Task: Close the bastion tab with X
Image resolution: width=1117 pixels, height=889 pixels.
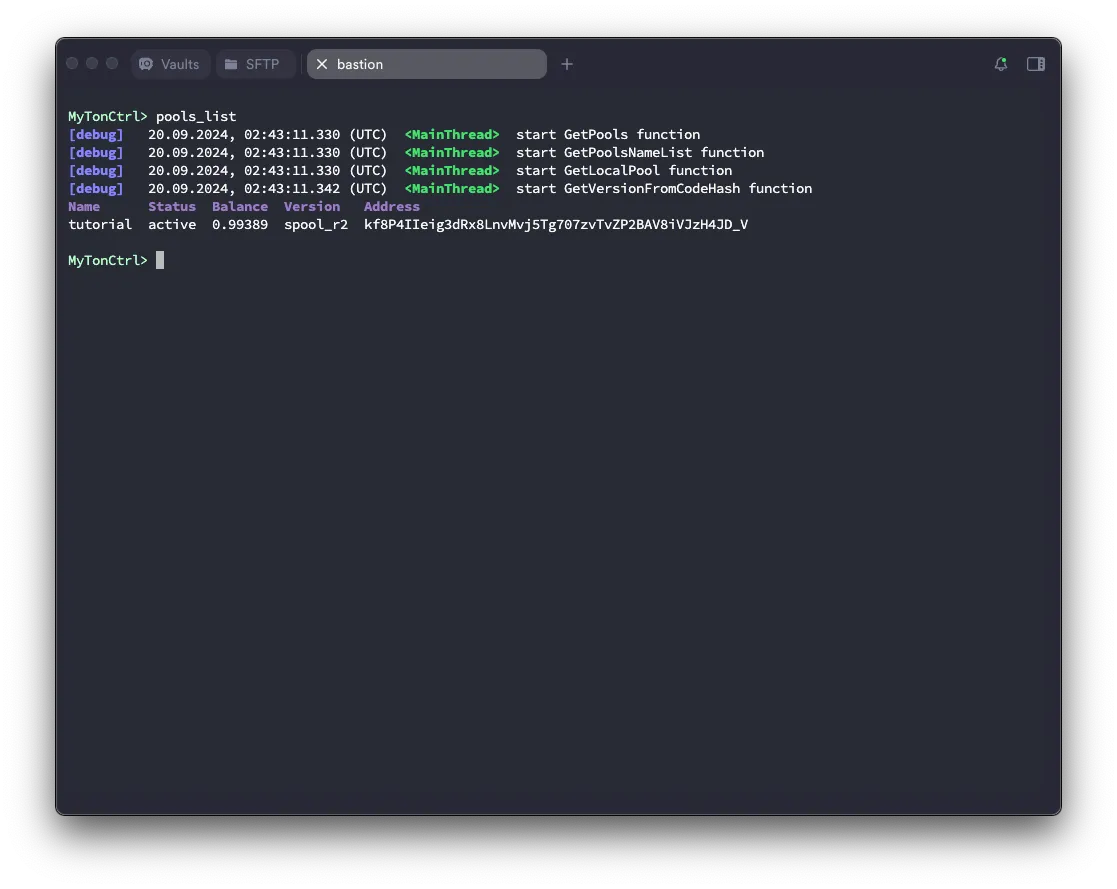Action: click(x=322, y=64)
